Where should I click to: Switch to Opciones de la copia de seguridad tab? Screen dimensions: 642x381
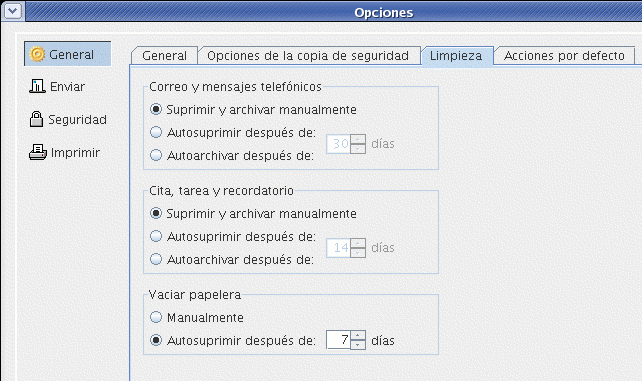pyautogui.click(x=308, y=56)
